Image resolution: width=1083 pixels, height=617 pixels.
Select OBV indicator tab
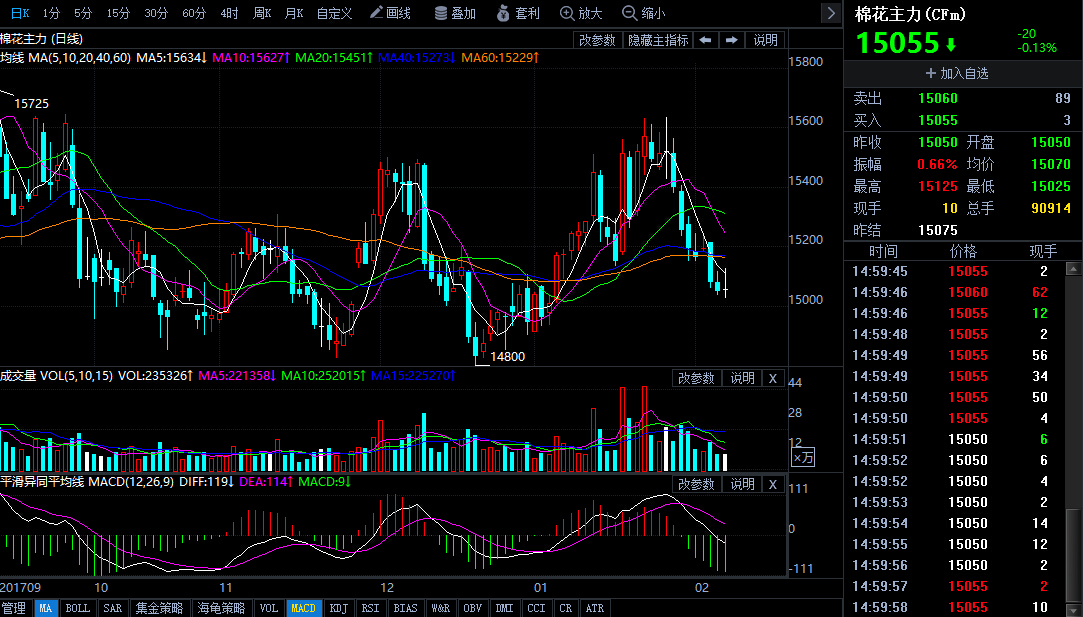point(472,608)
